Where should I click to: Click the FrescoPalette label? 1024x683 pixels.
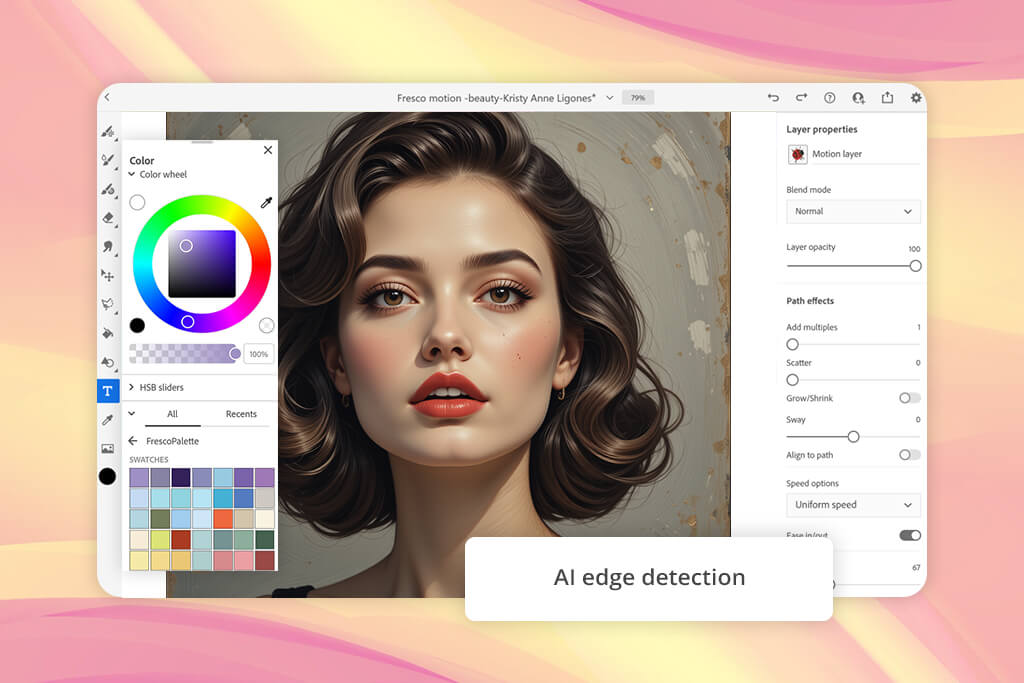[x=172, y=441]
